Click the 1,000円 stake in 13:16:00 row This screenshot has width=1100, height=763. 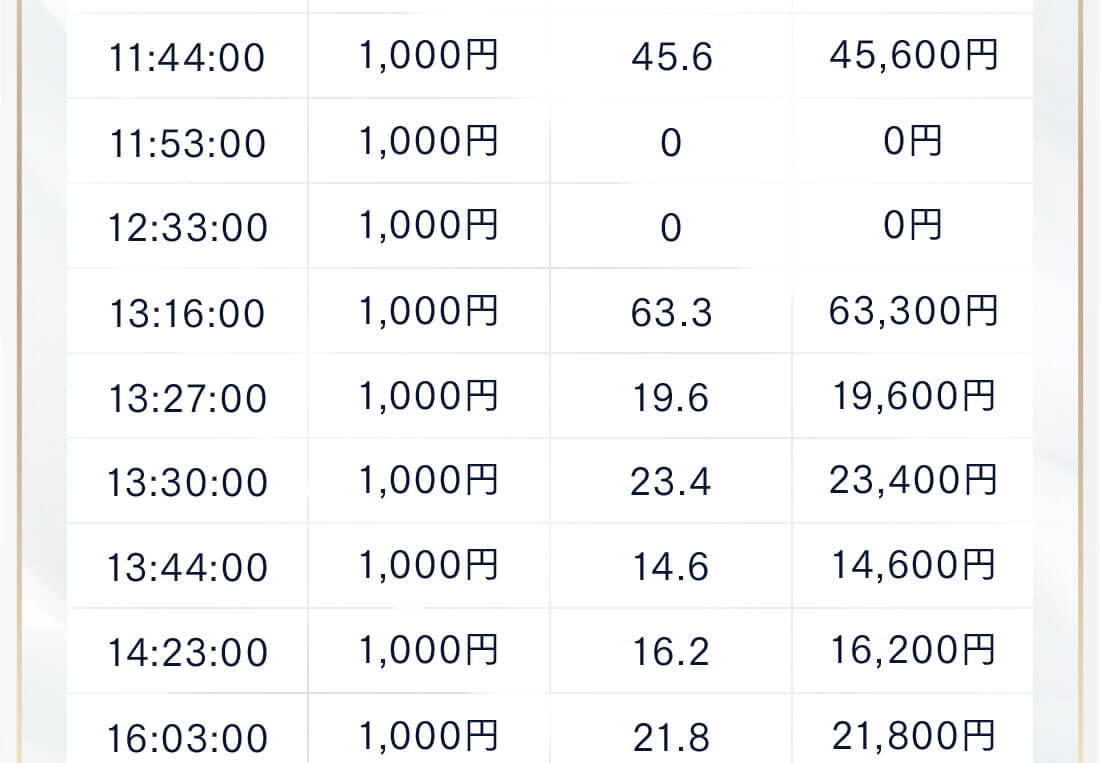pos(429,311)
